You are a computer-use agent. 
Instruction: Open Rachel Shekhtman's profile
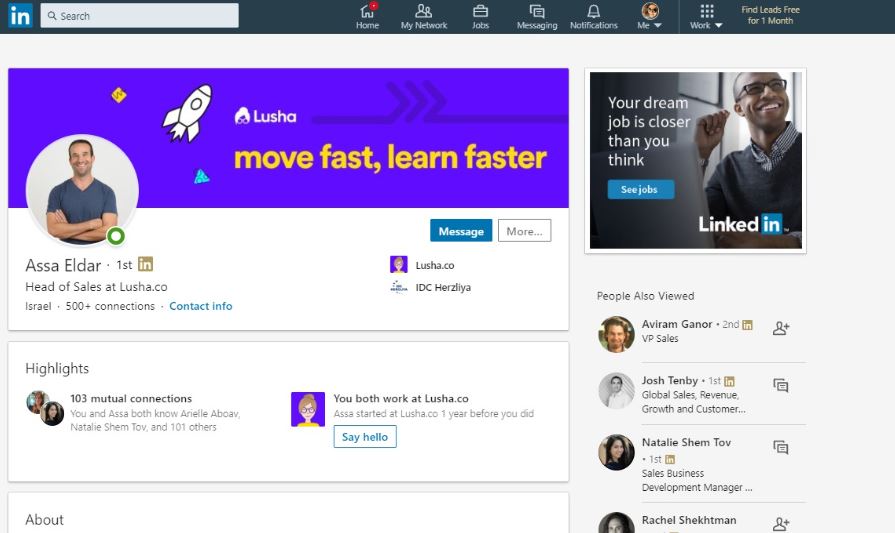pyautogui.click(x=689, y=520)
